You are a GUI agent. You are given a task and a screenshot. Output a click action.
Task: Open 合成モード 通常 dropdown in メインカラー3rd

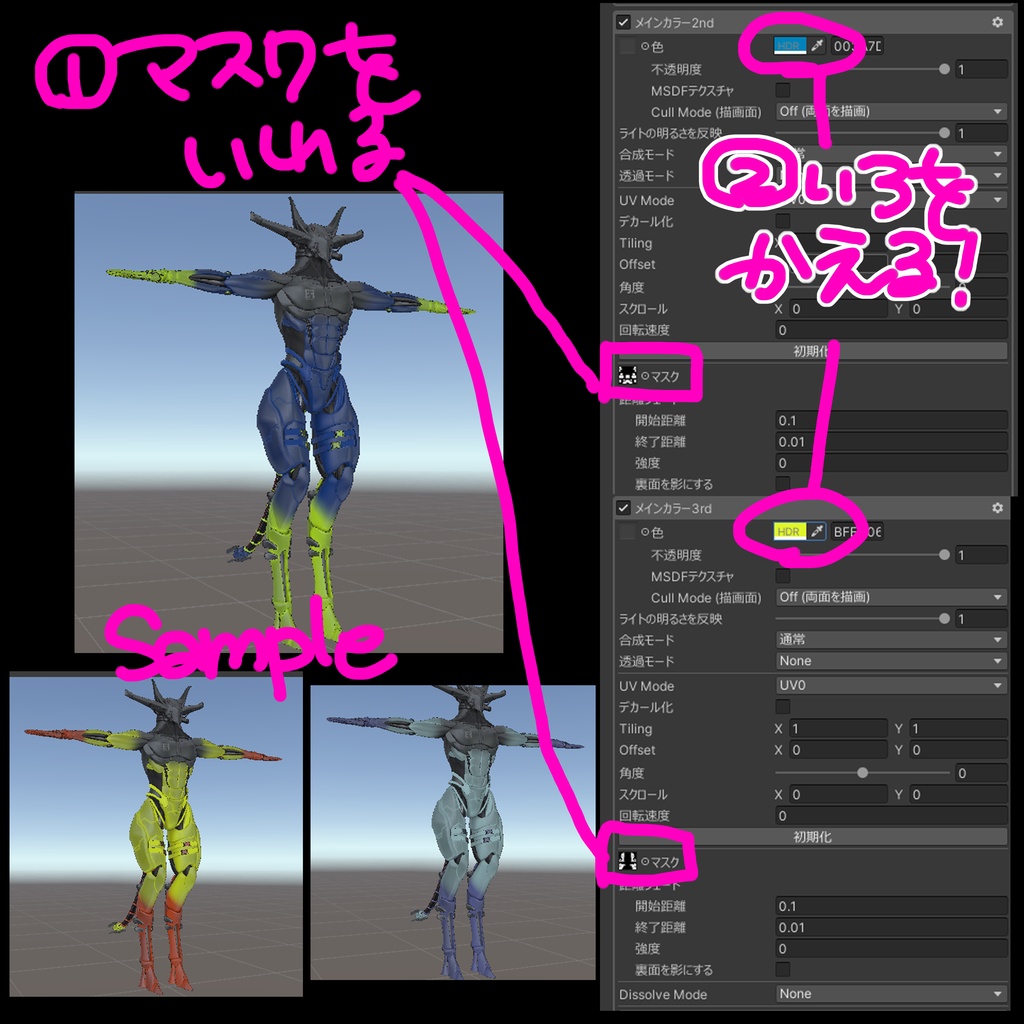point(891,639)
